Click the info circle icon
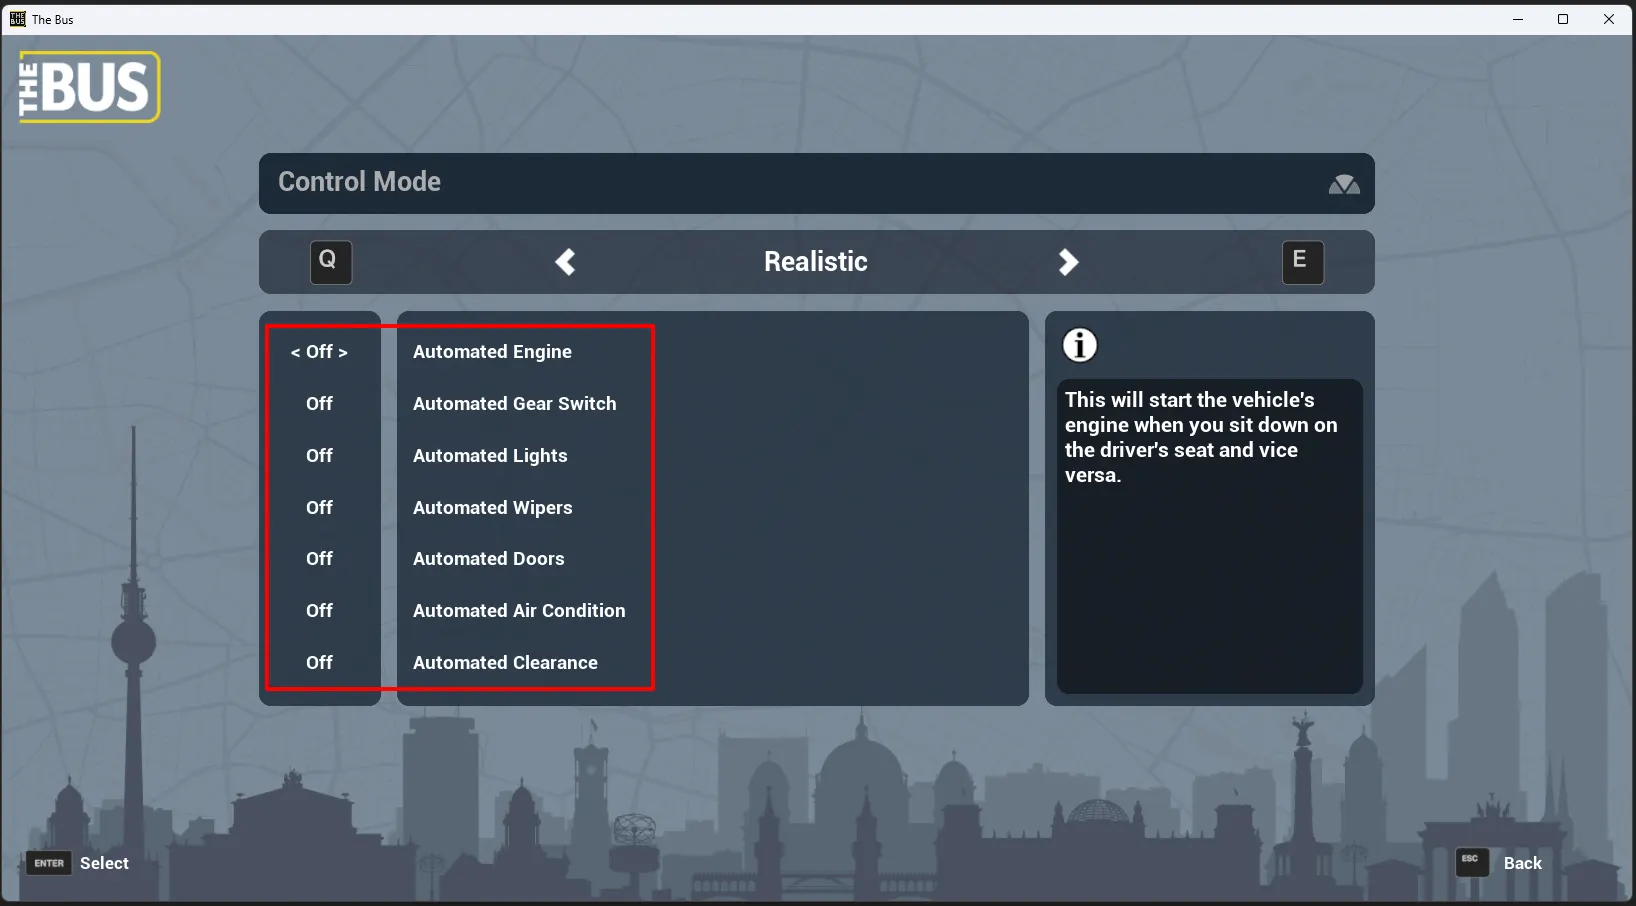The height and width of the screenshot is (906, 1636). 1080,346
